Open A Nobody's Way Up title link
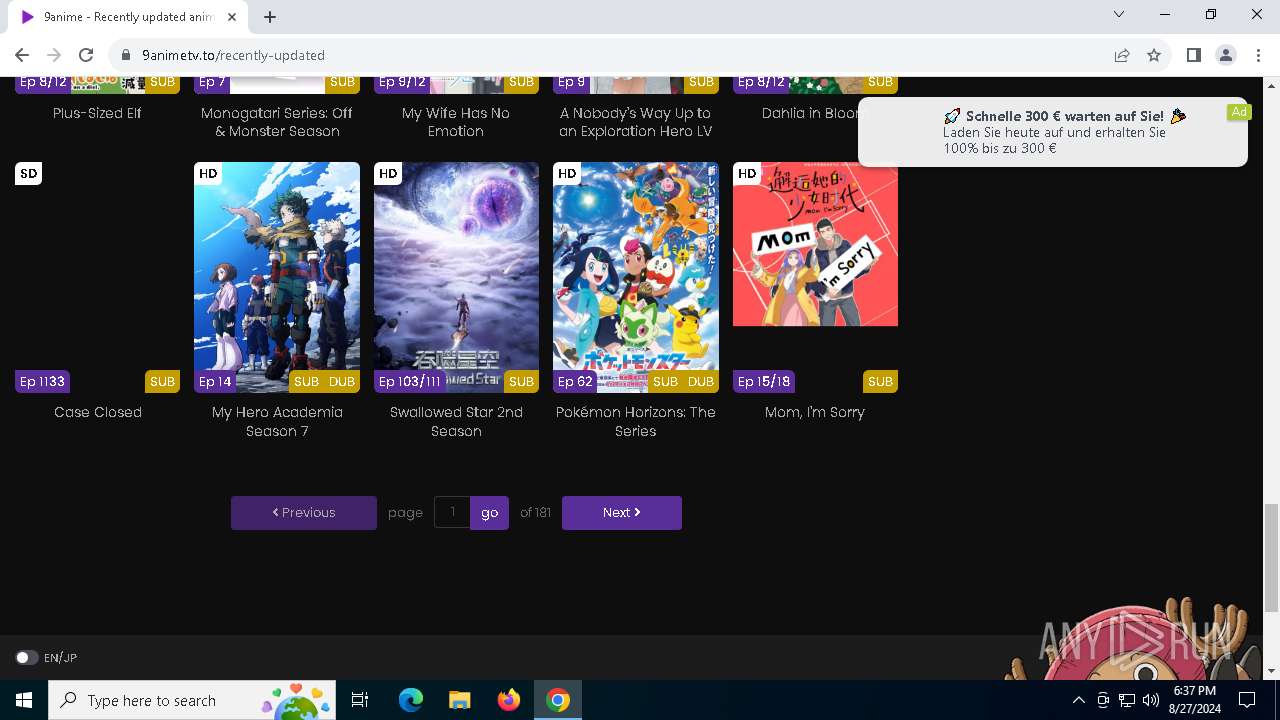1280x720 pixels. click(636, 122)
